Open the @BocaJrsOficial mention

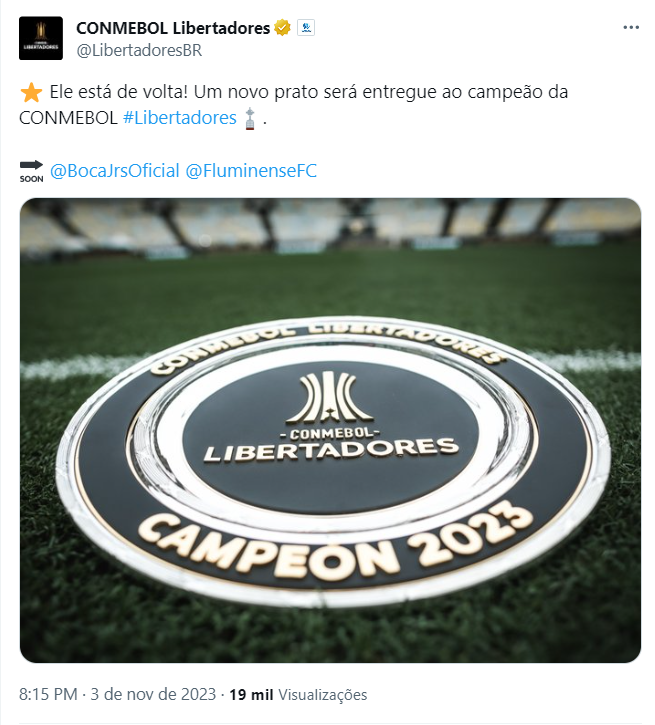pyautogui.click(x=115, y=171)
